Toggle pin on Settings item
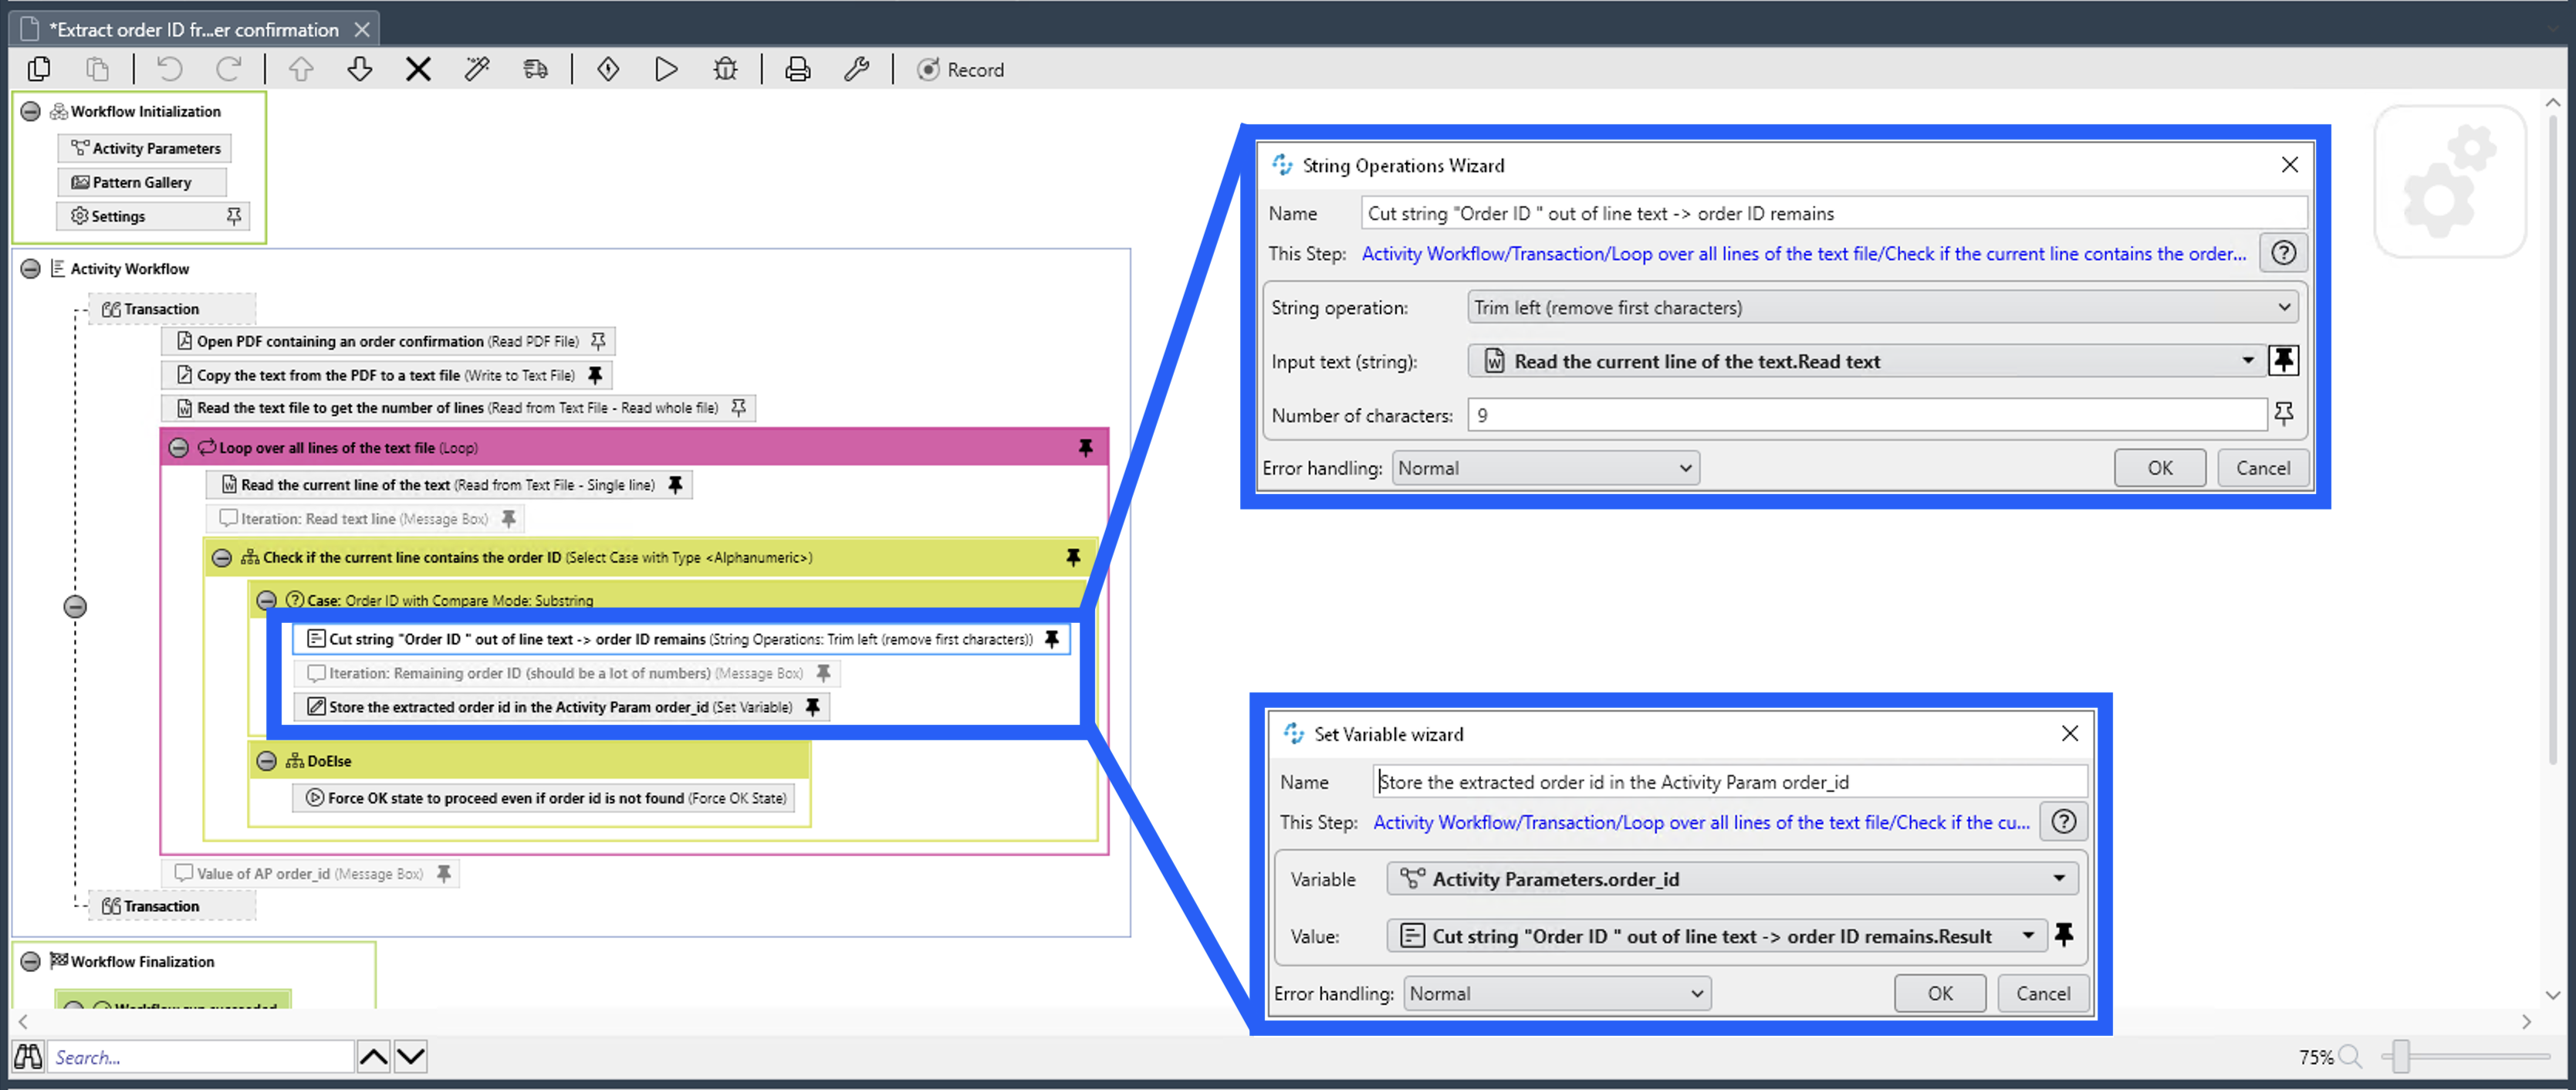The width and height of the screenshot is (2576, 1090). (234, 216)
